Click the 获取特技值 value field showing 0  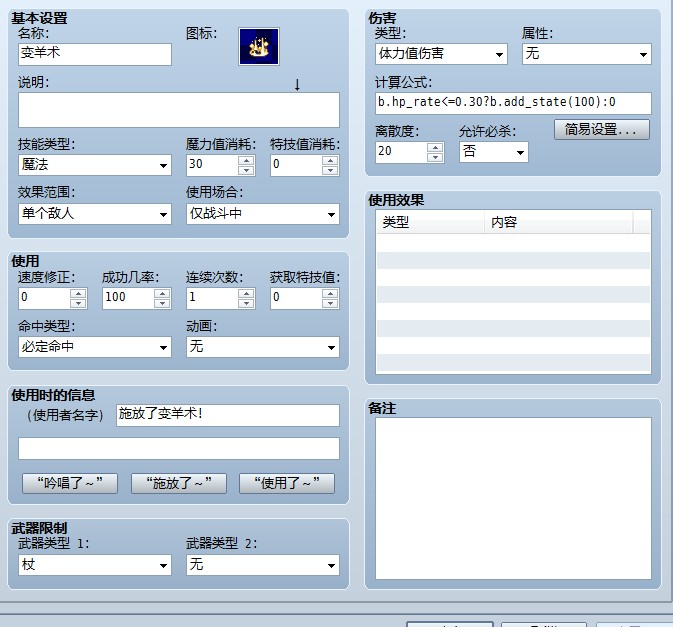pyautogui.click(x=296, y=298)
